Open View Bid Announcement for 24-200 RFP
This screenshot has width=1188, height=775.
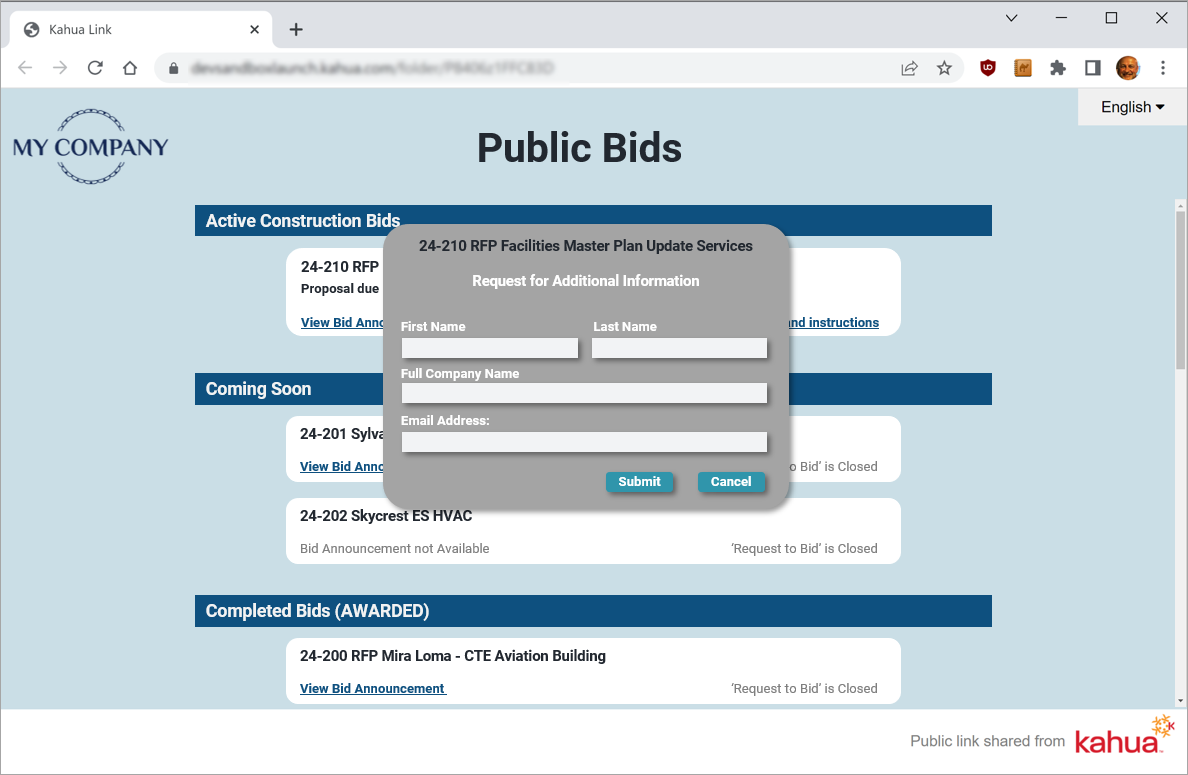pyautogui.click(x=372, y=689)
